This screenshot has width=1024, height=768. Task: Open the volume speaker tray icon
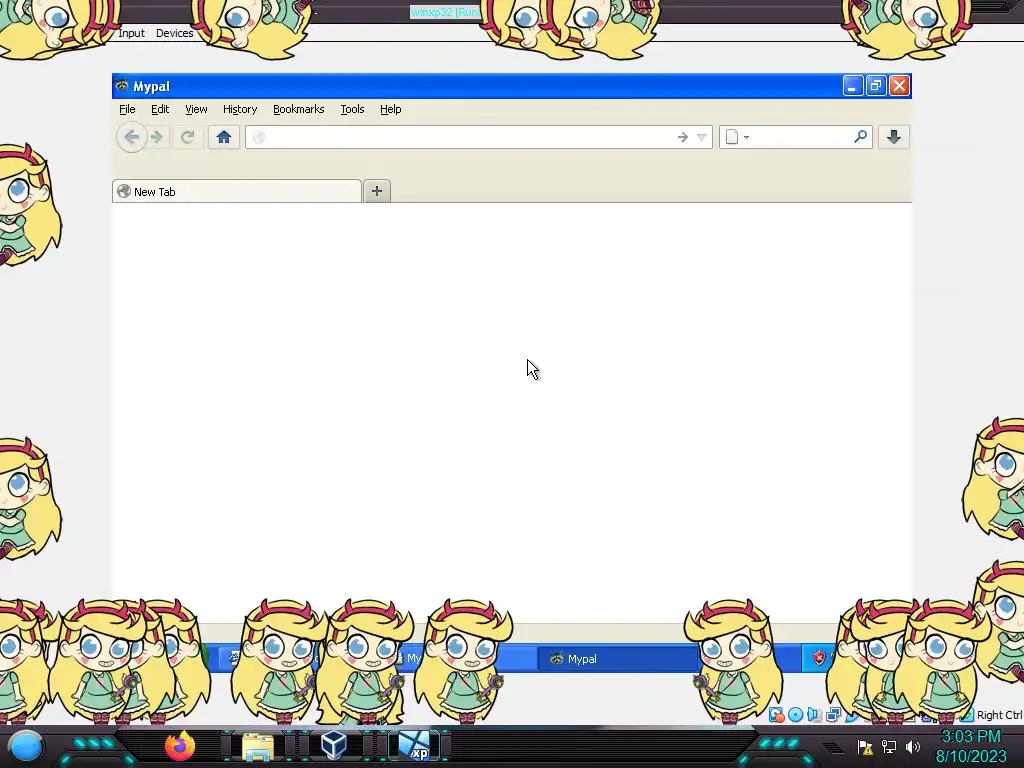(912, 746)
